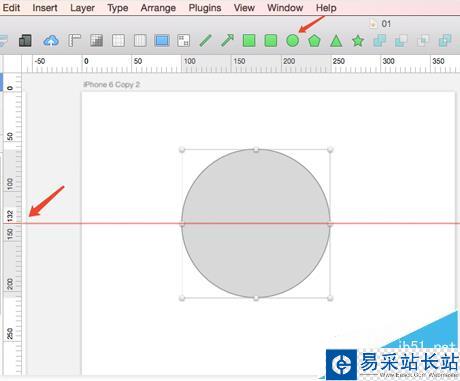Select the Line tool
This screenshot has height=381, width=460.
(205, 41)
